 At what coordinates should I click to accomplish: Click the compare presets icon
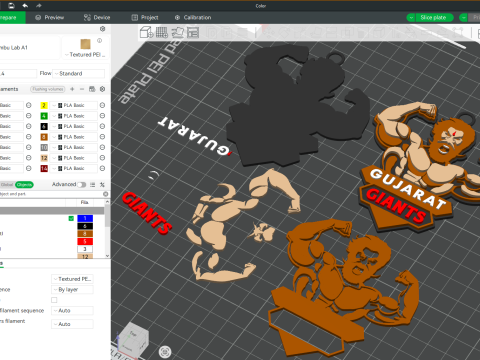[102, 184]
